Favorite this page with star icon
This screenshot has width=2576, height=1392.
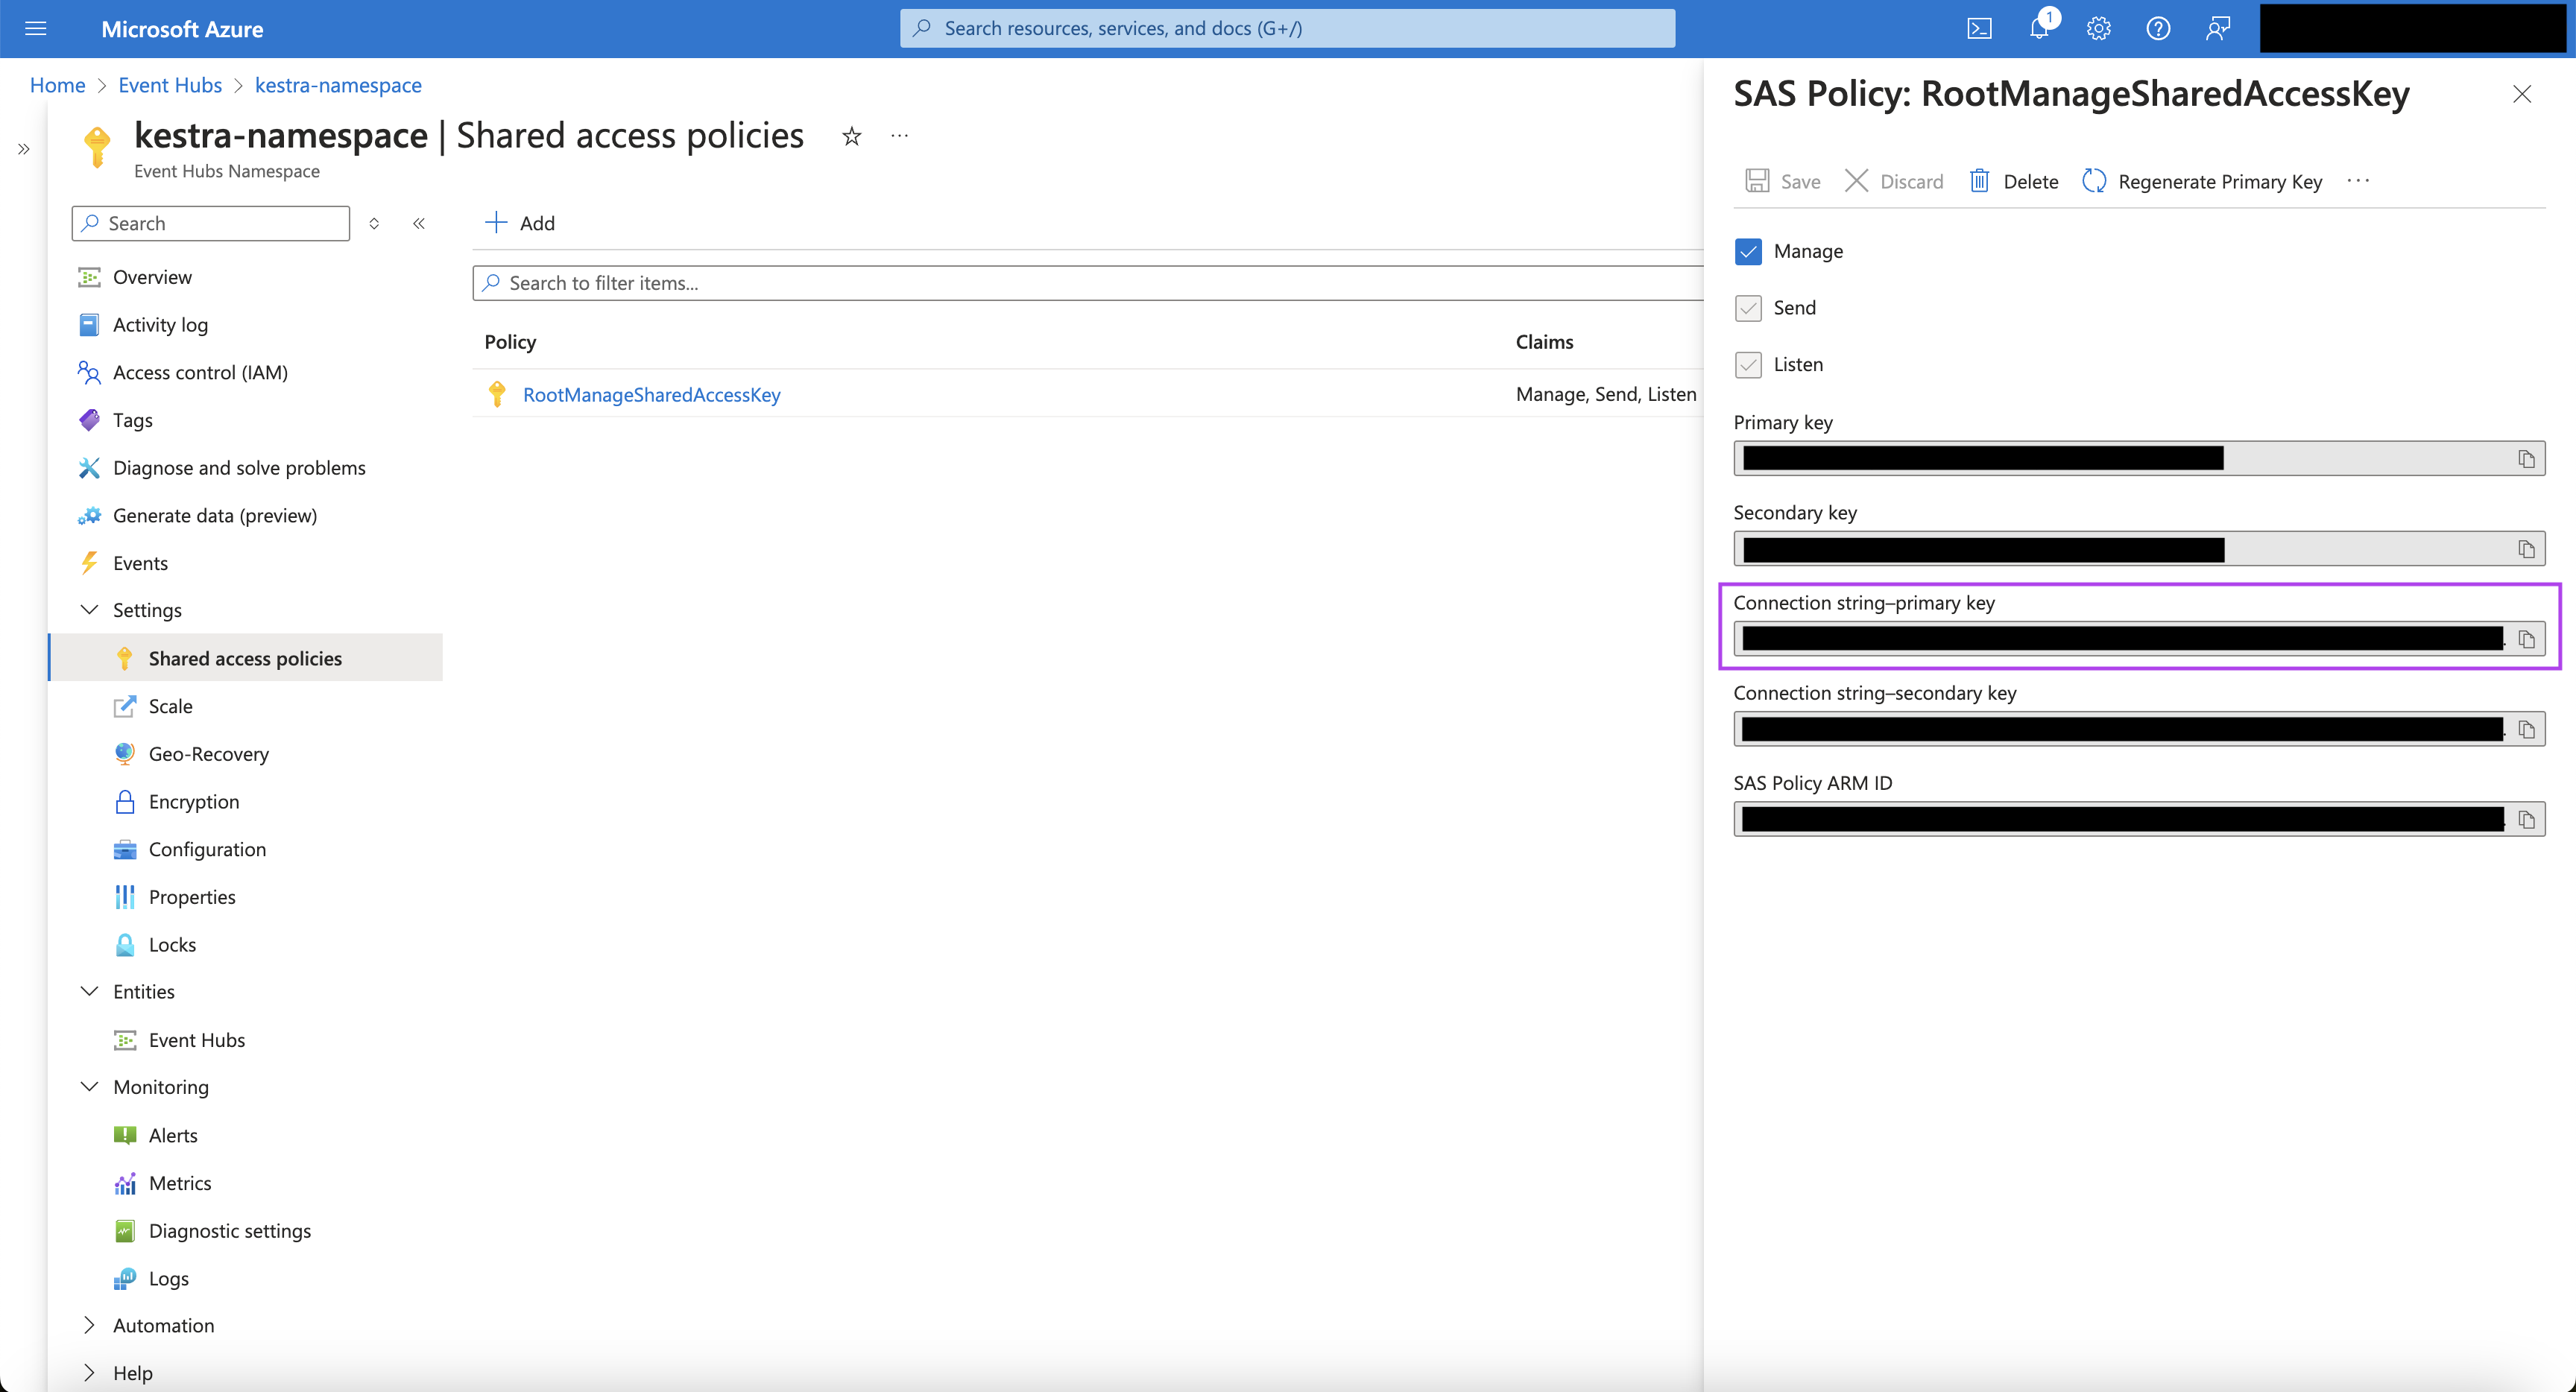[x=851, y=136]
